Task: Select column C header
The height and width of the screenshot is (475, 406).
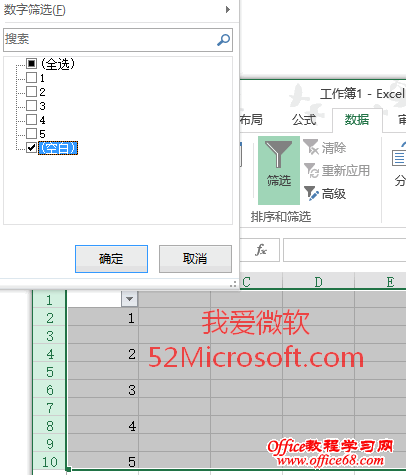Action: coord(261,282)
